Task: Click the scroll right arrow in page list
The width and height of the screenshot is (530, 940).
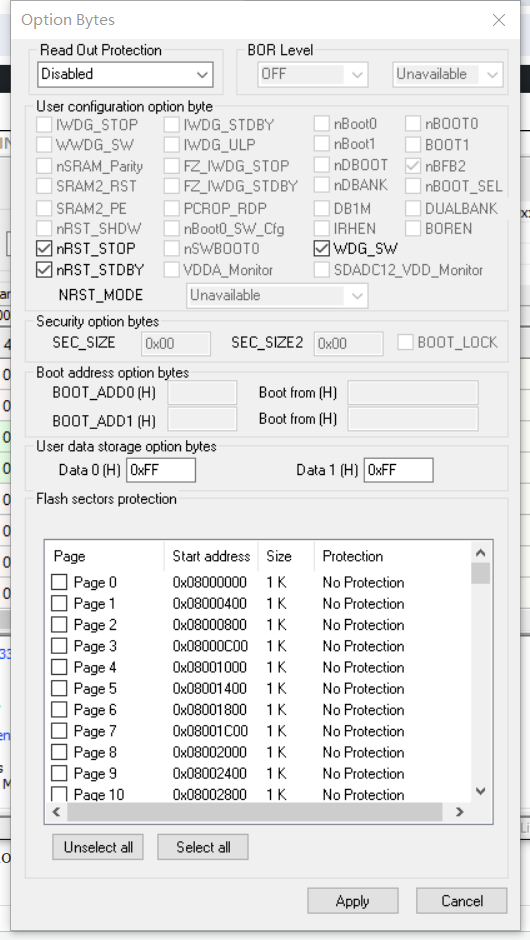Action: pyautogui.click(x=459, y=812)
